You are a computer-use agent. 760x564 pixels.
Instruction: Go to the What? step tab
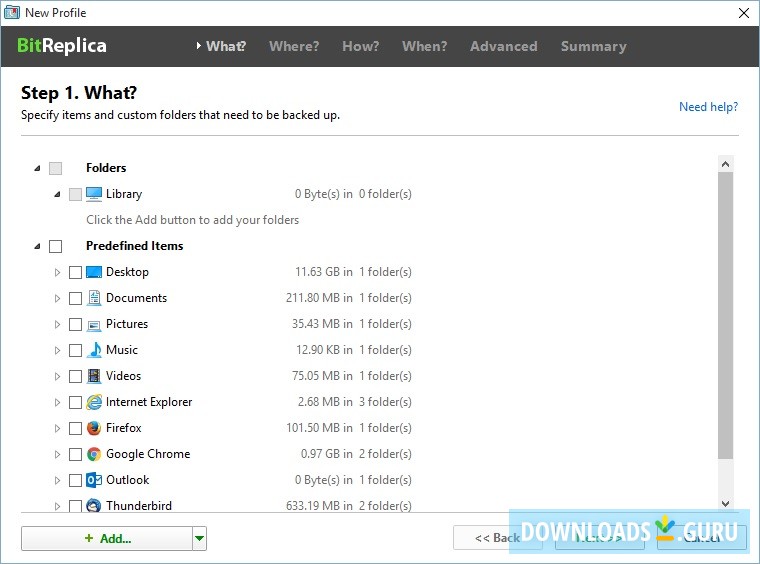(x=226, y=46)
